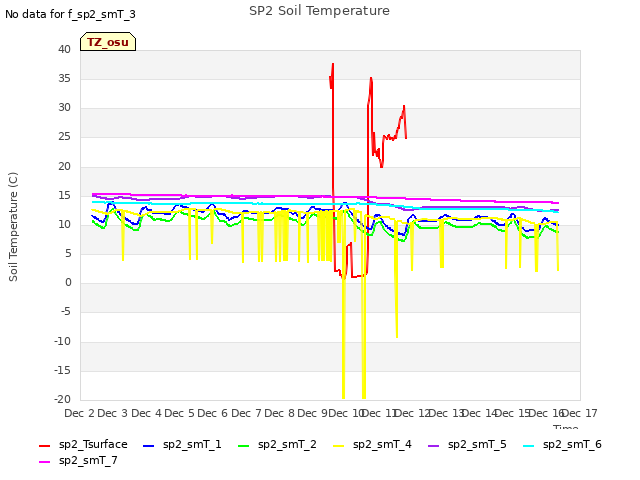Toggle sp2_Tsurface series in legend
Image resolution: width=640 pixels, height=480 pixels.
click(x=83, y=444)
